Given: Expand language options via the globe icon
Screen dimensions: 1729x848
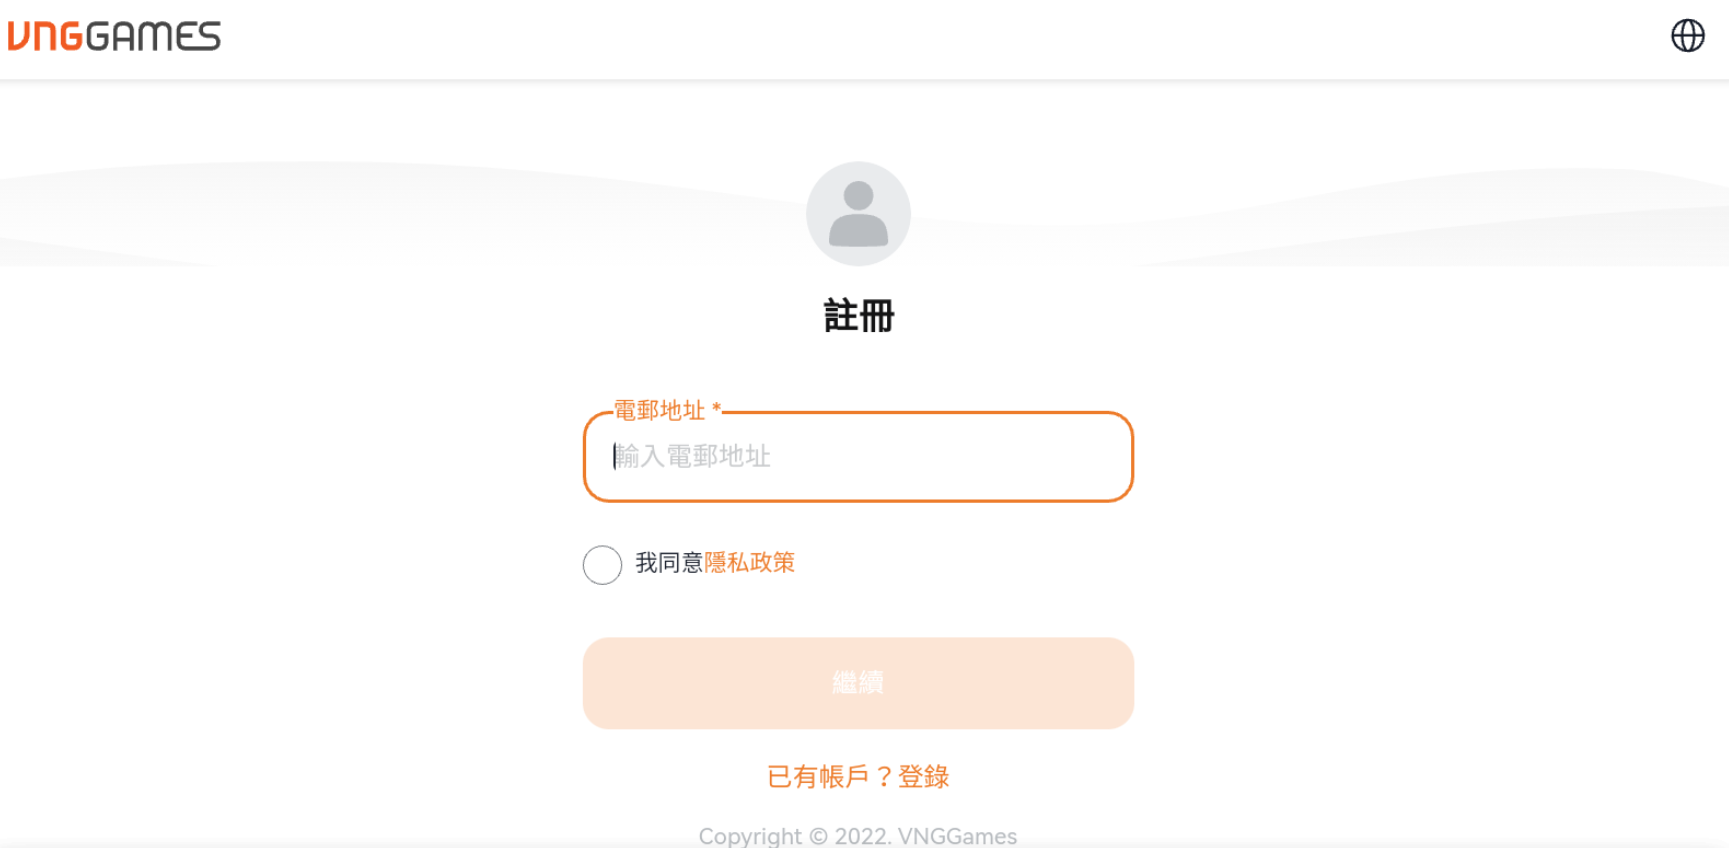Looking at the screenshot, I should [1687, 36].
